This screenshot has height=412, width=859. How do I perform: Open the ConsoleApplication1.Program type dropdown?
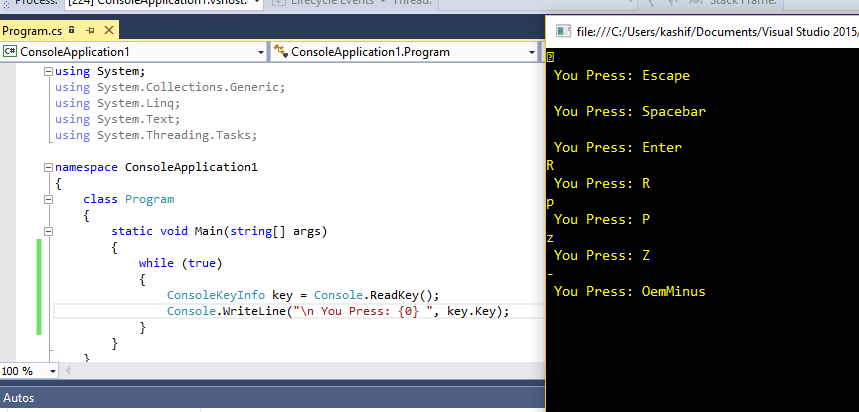tap(532, 53)
